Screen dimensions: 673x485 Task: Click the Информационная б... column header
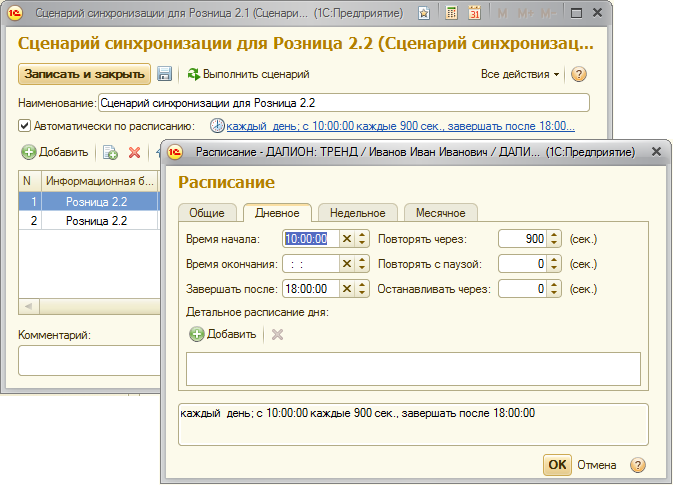click(100, 181)
